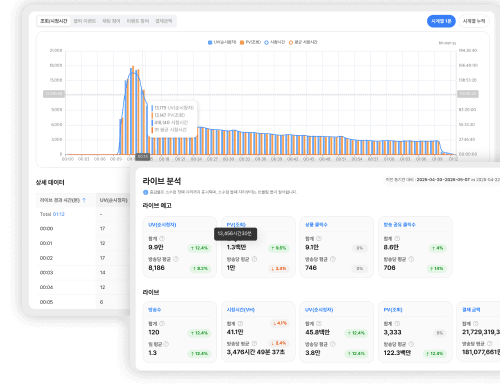Select the 00:03 row in detail table
The width and height of the screenshot is (500, 384).
coord(83,273)
